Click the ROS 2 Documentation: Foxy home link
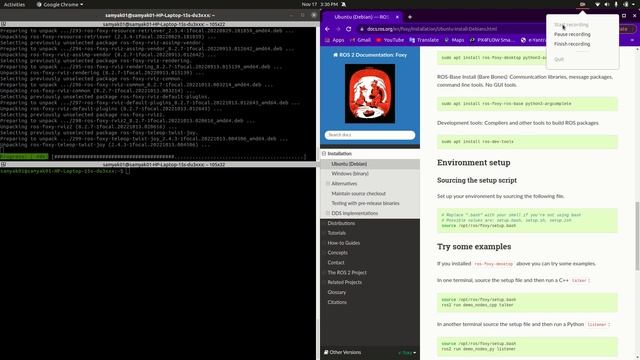Image resolution: width=640 pixels, height=360 pixels. pos(370,55)
